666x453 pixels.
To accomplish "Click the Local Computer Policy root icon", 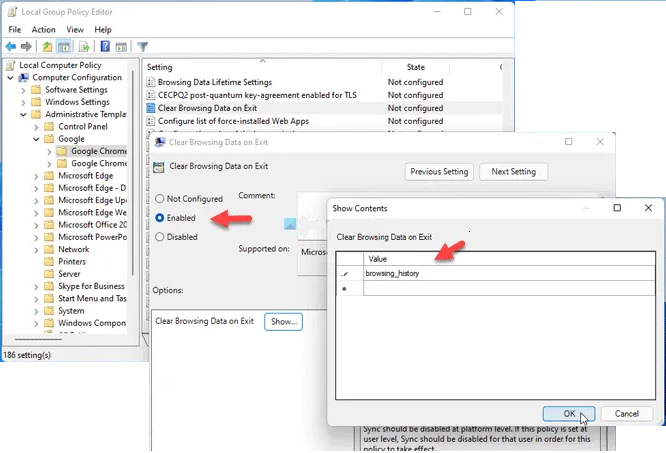I will click(x=11, y=65).
